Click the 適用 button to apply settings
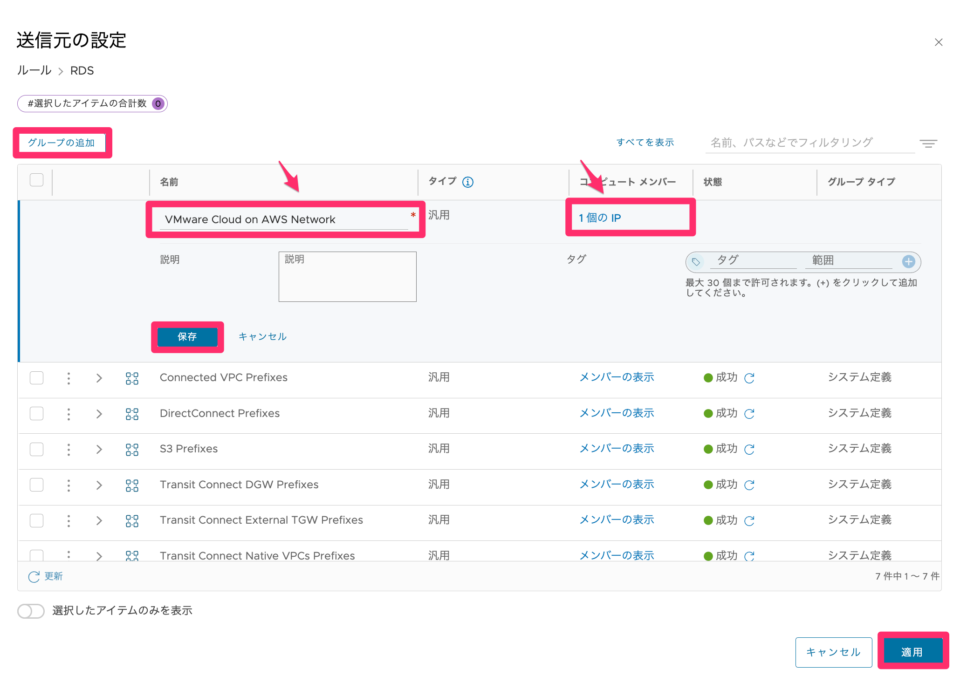Screen dimensions: 960x683 pyautogui.click(x=913, y=651)
